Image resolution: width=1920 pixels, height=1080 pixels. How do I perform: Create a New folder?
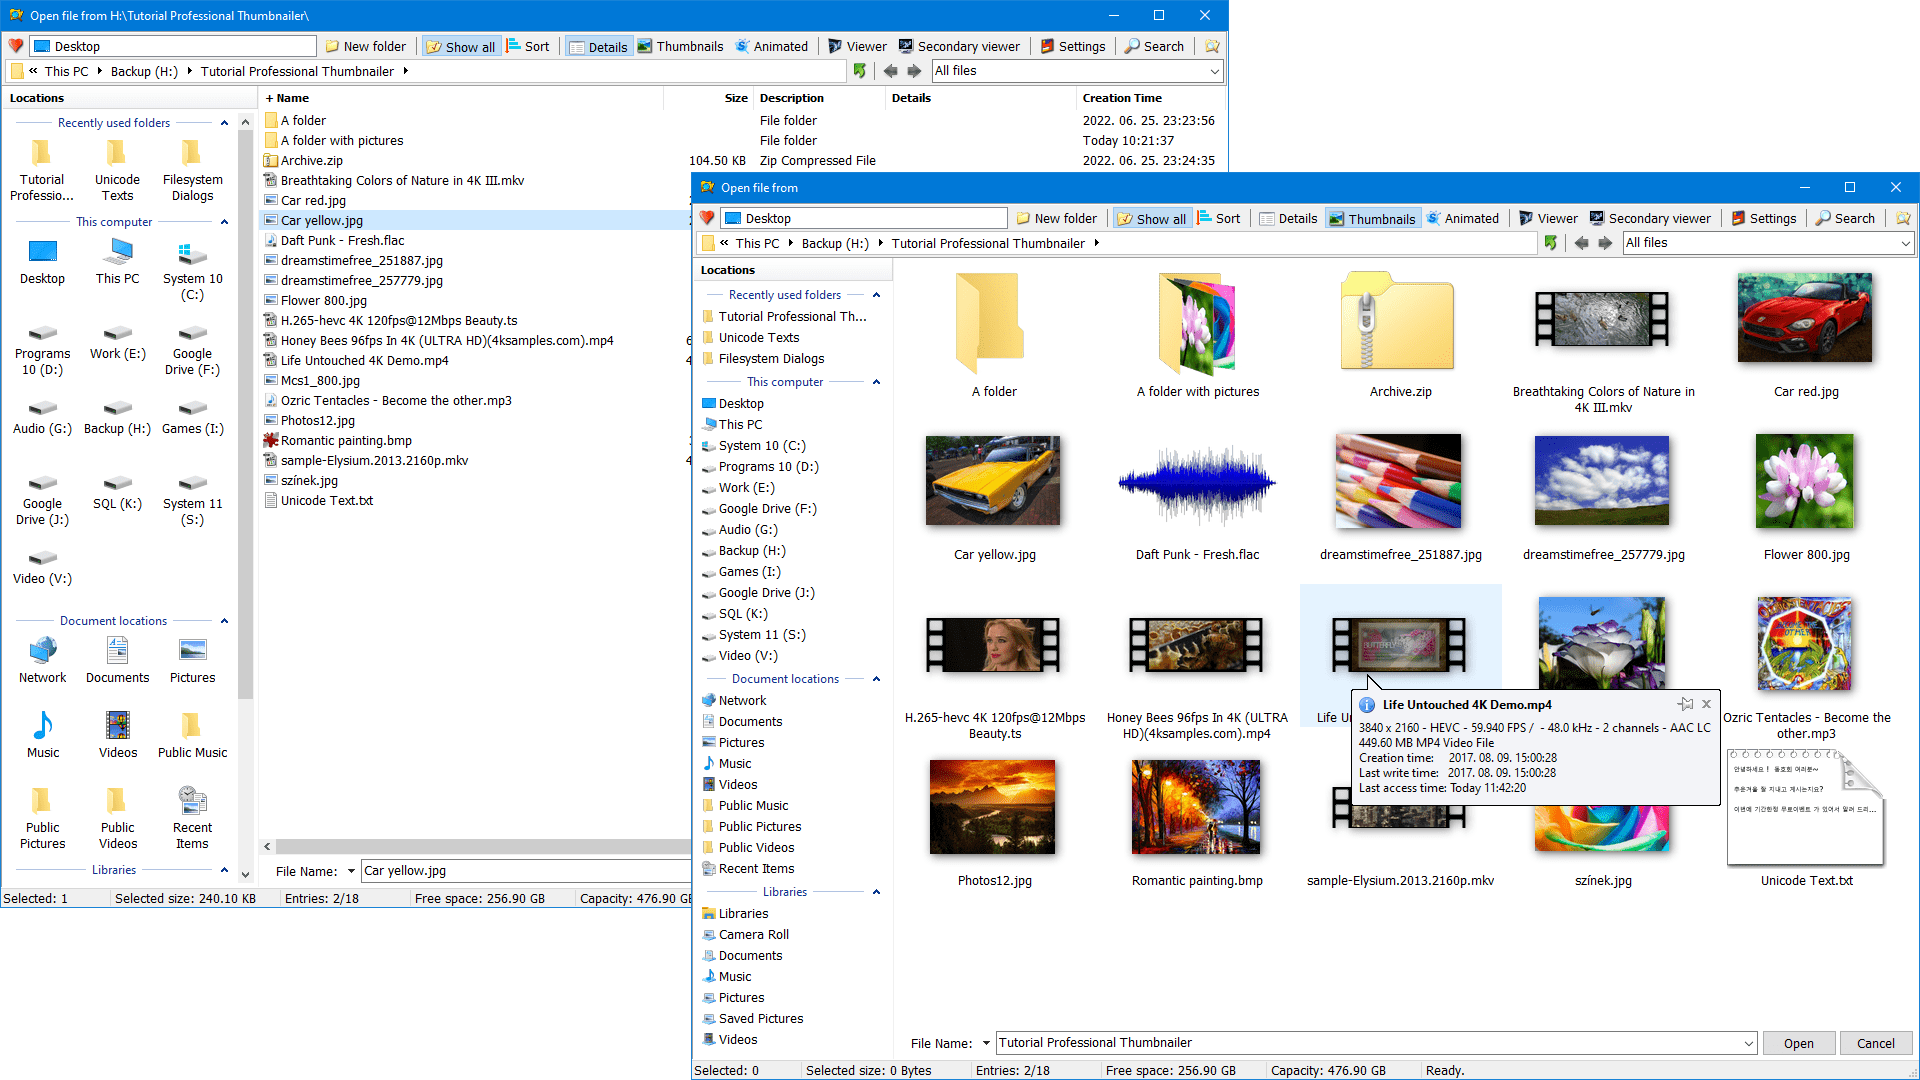[x=1057, y=218]
